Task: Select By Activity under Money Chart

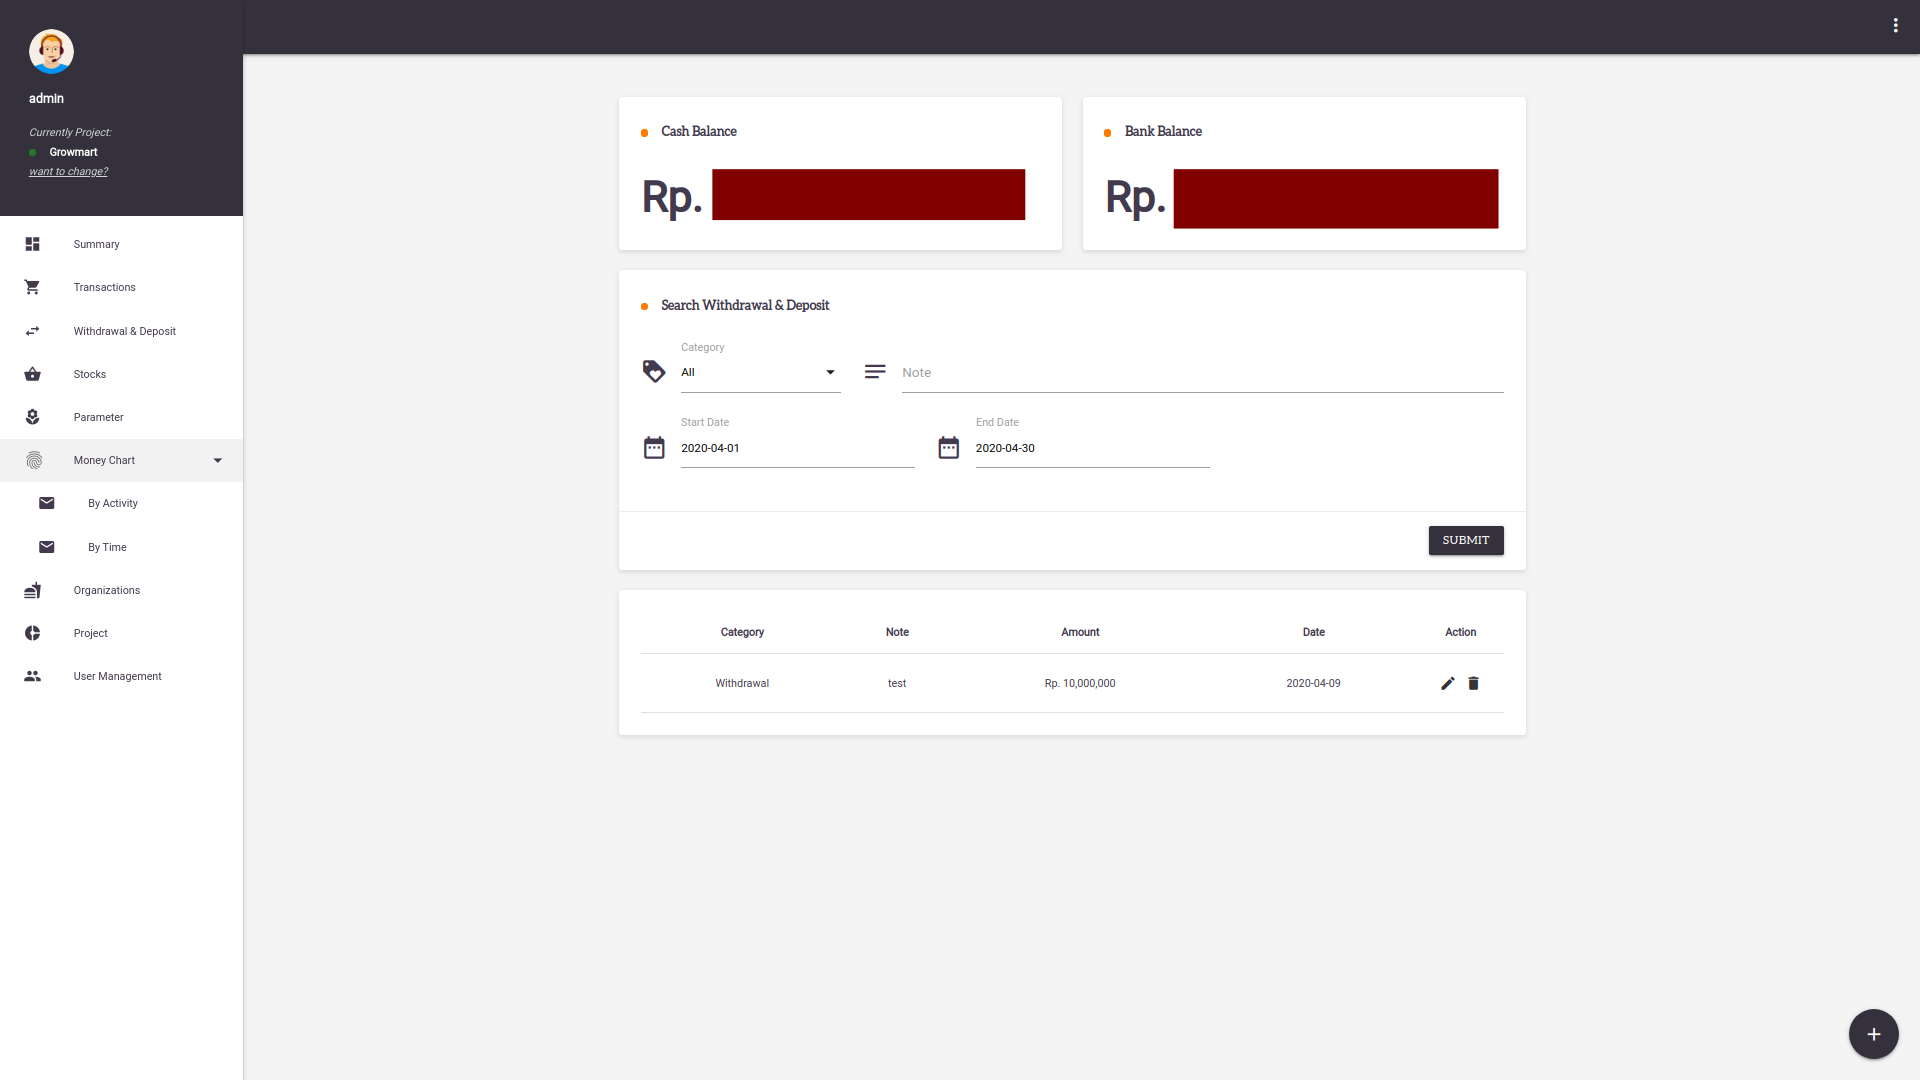Action: pyautogui.click(x=113, y=503)
